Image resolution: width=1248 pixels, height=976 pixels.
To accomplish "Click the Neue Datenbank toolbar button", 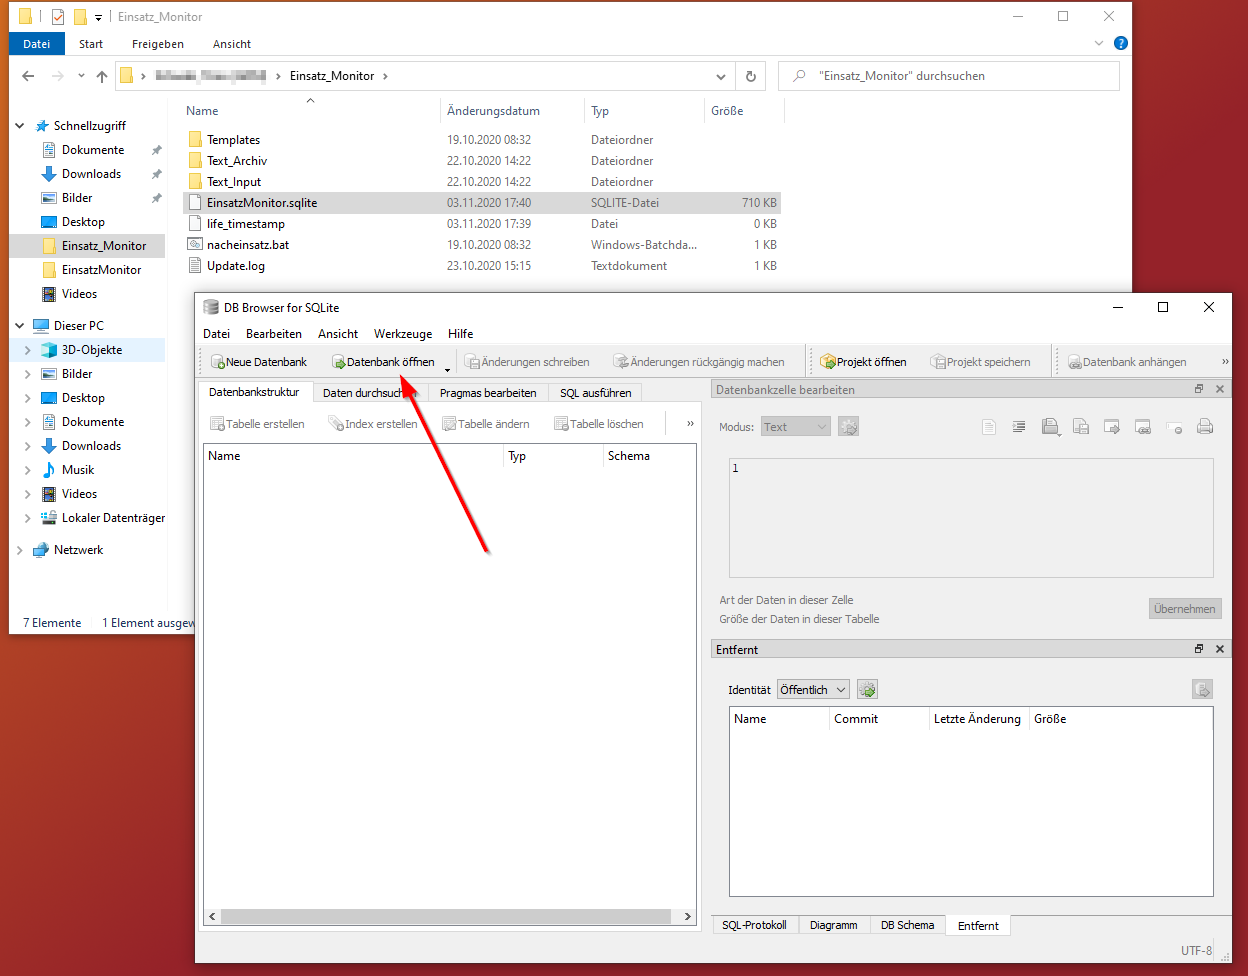I will coord(259,362).
